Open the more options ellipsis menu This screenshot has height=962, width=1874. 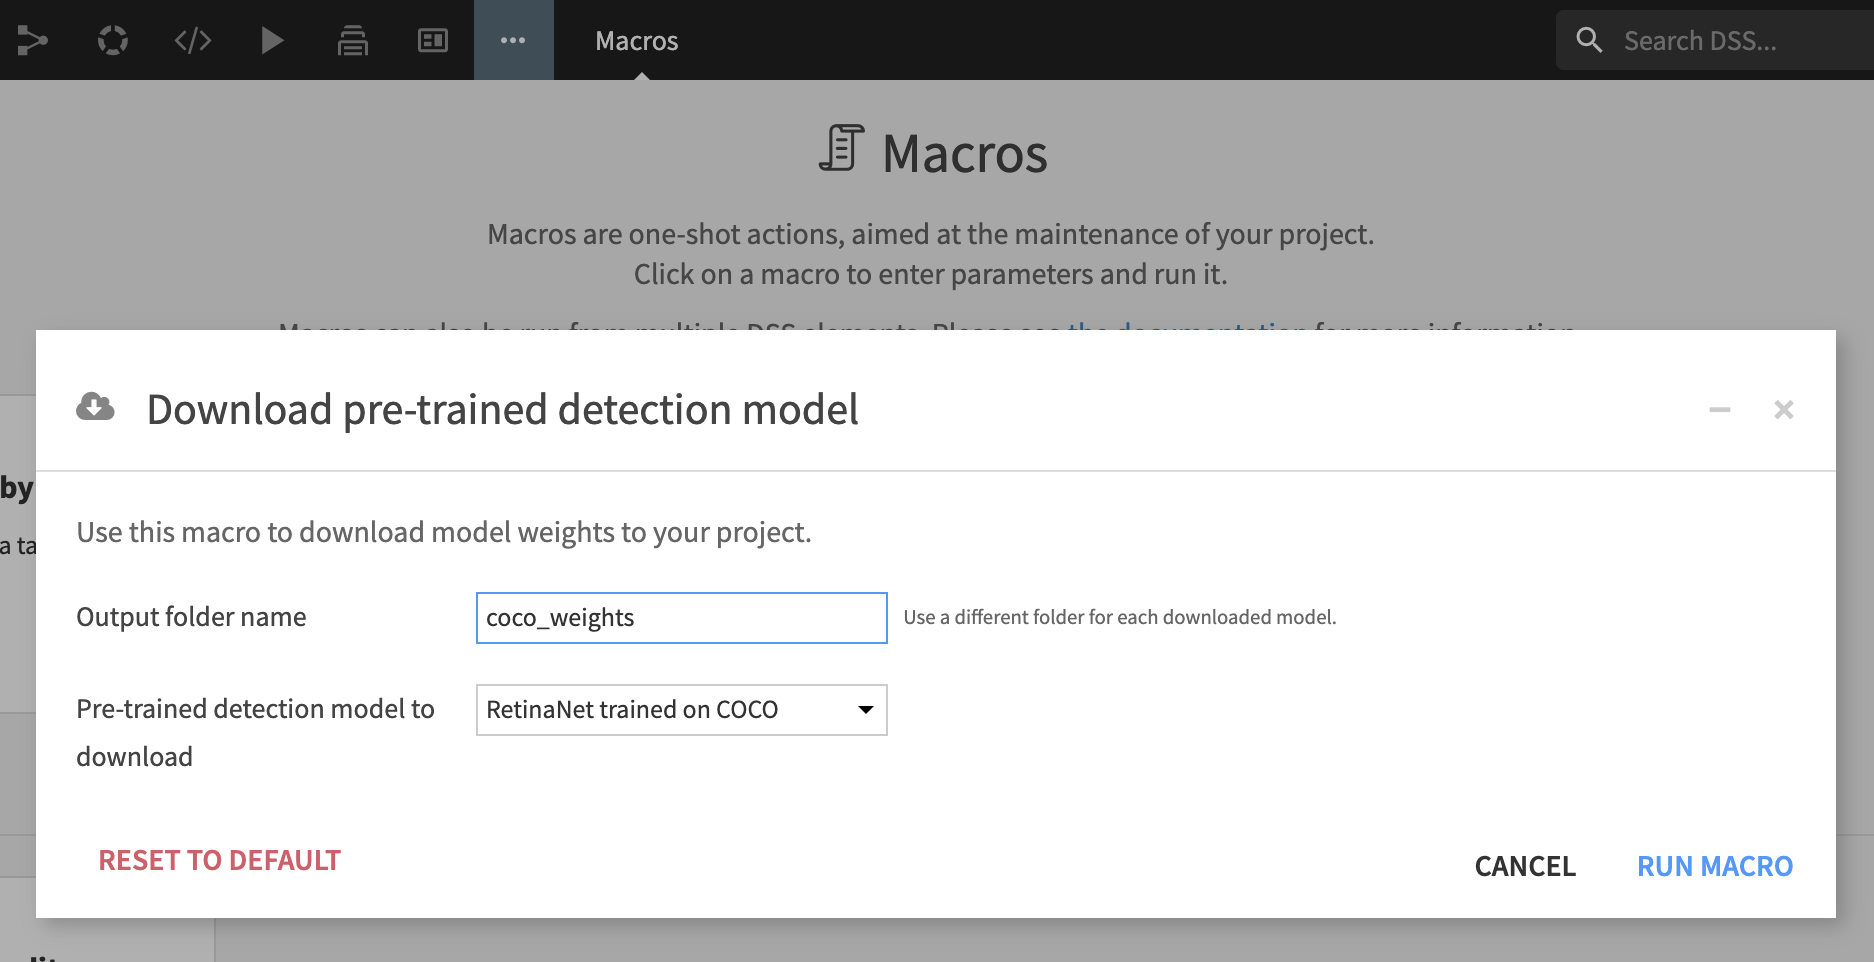(513, 41)
